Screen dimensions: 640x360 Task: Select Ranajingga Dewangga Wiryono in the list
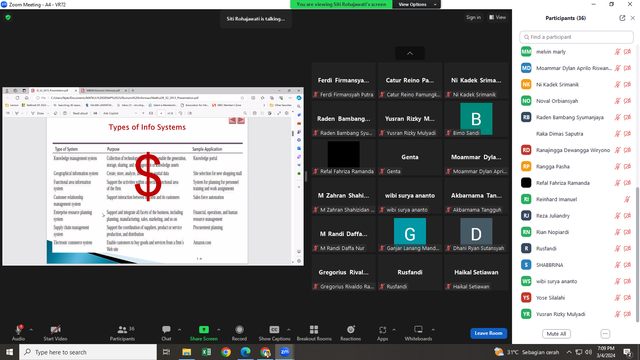pos(576,150)
